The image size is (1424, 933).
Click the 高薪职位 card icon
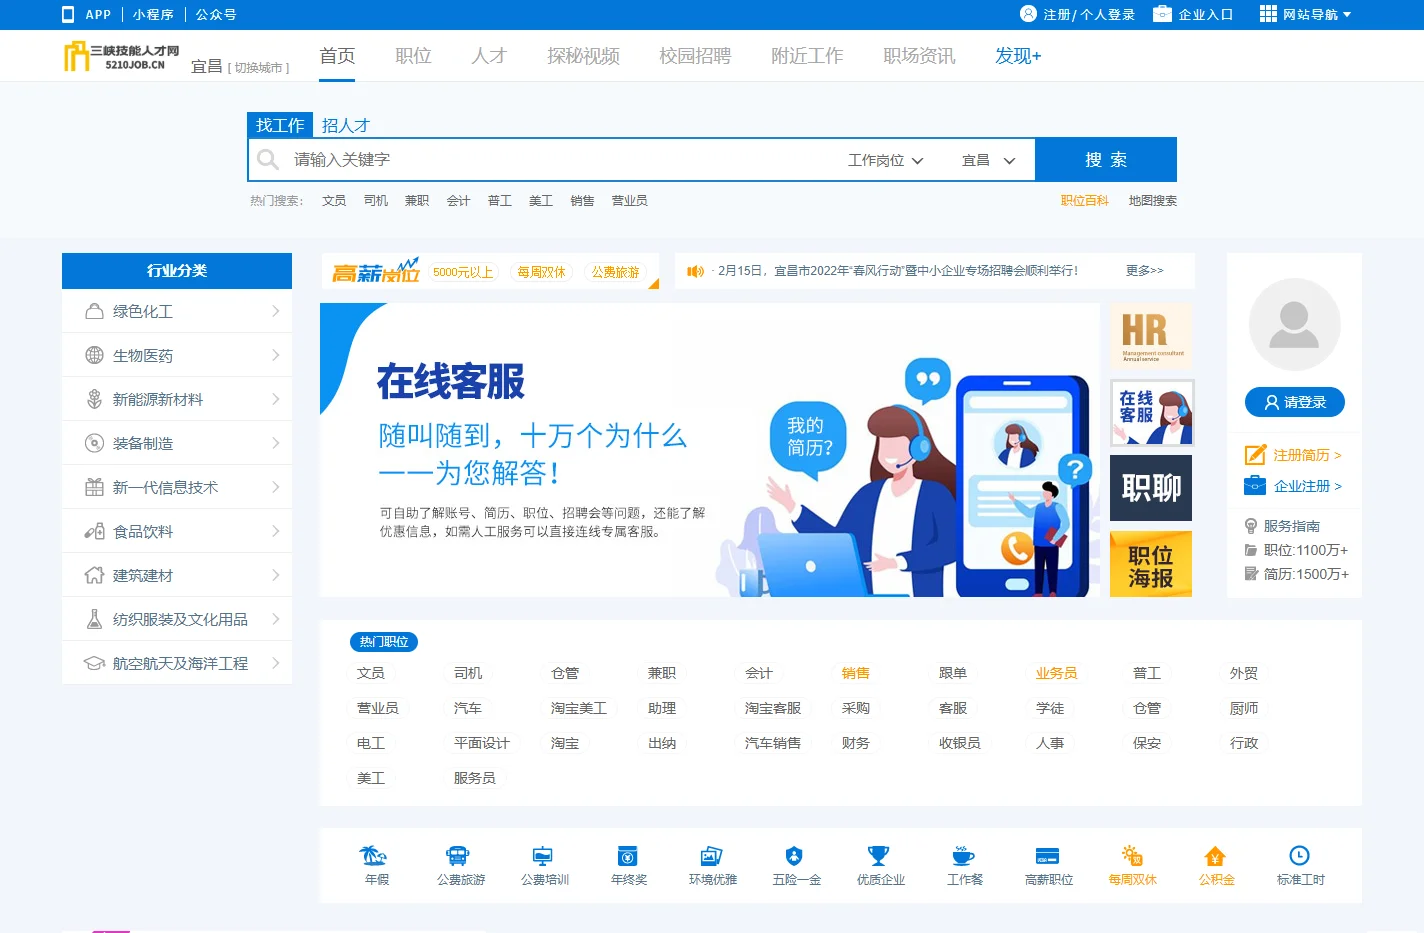click(x=1047, y=855)
